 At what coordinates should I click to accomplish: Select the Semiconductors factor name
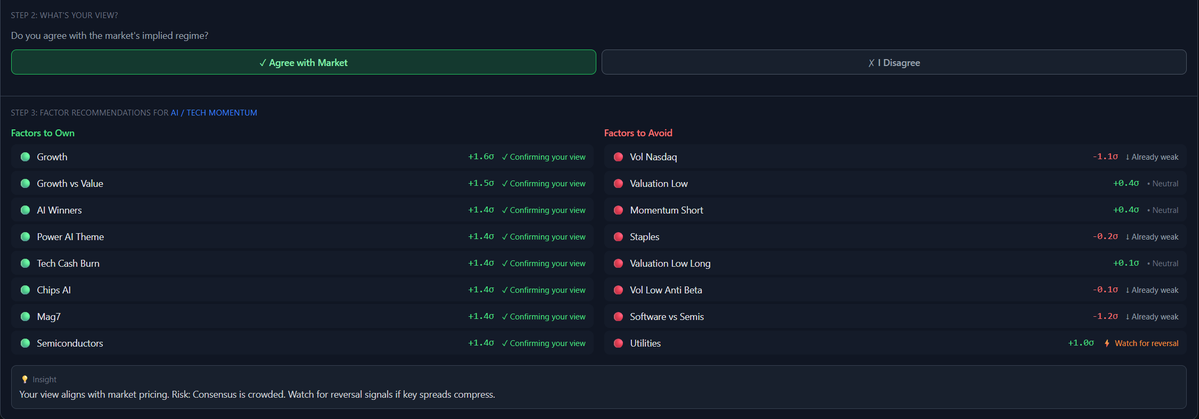tap(70, 343)
